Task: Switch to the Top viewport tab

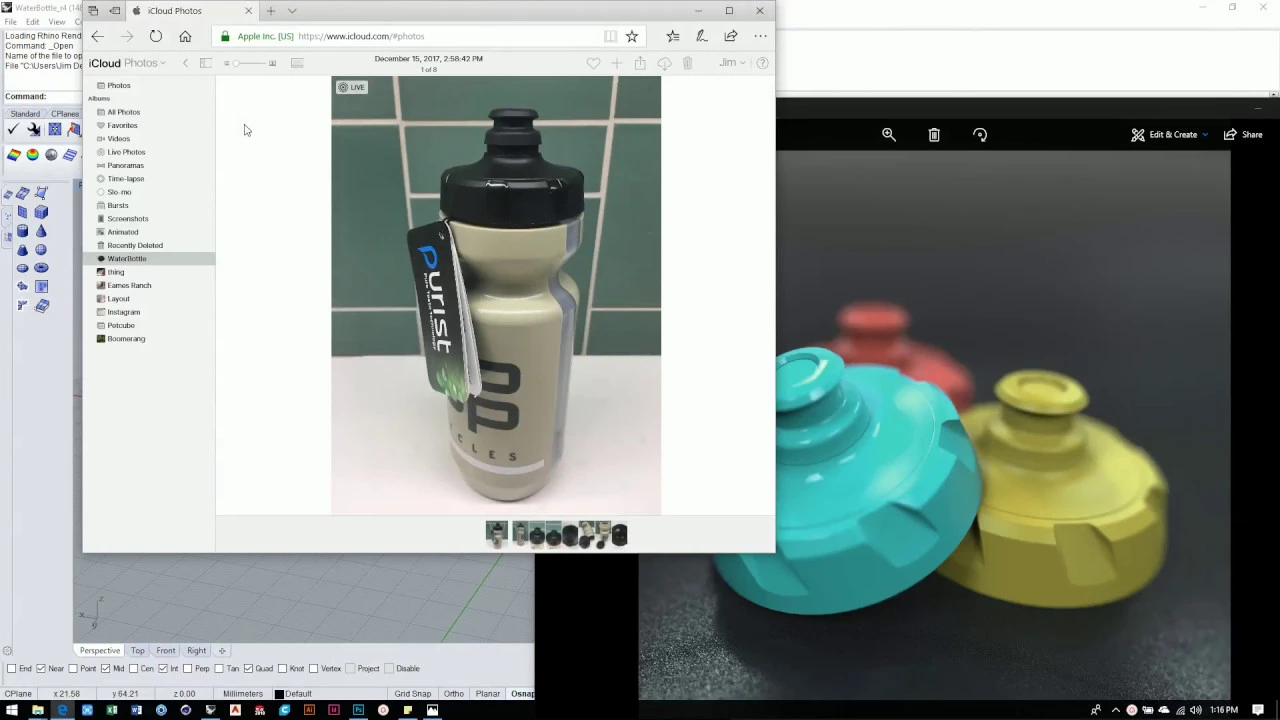Action: 138,651
